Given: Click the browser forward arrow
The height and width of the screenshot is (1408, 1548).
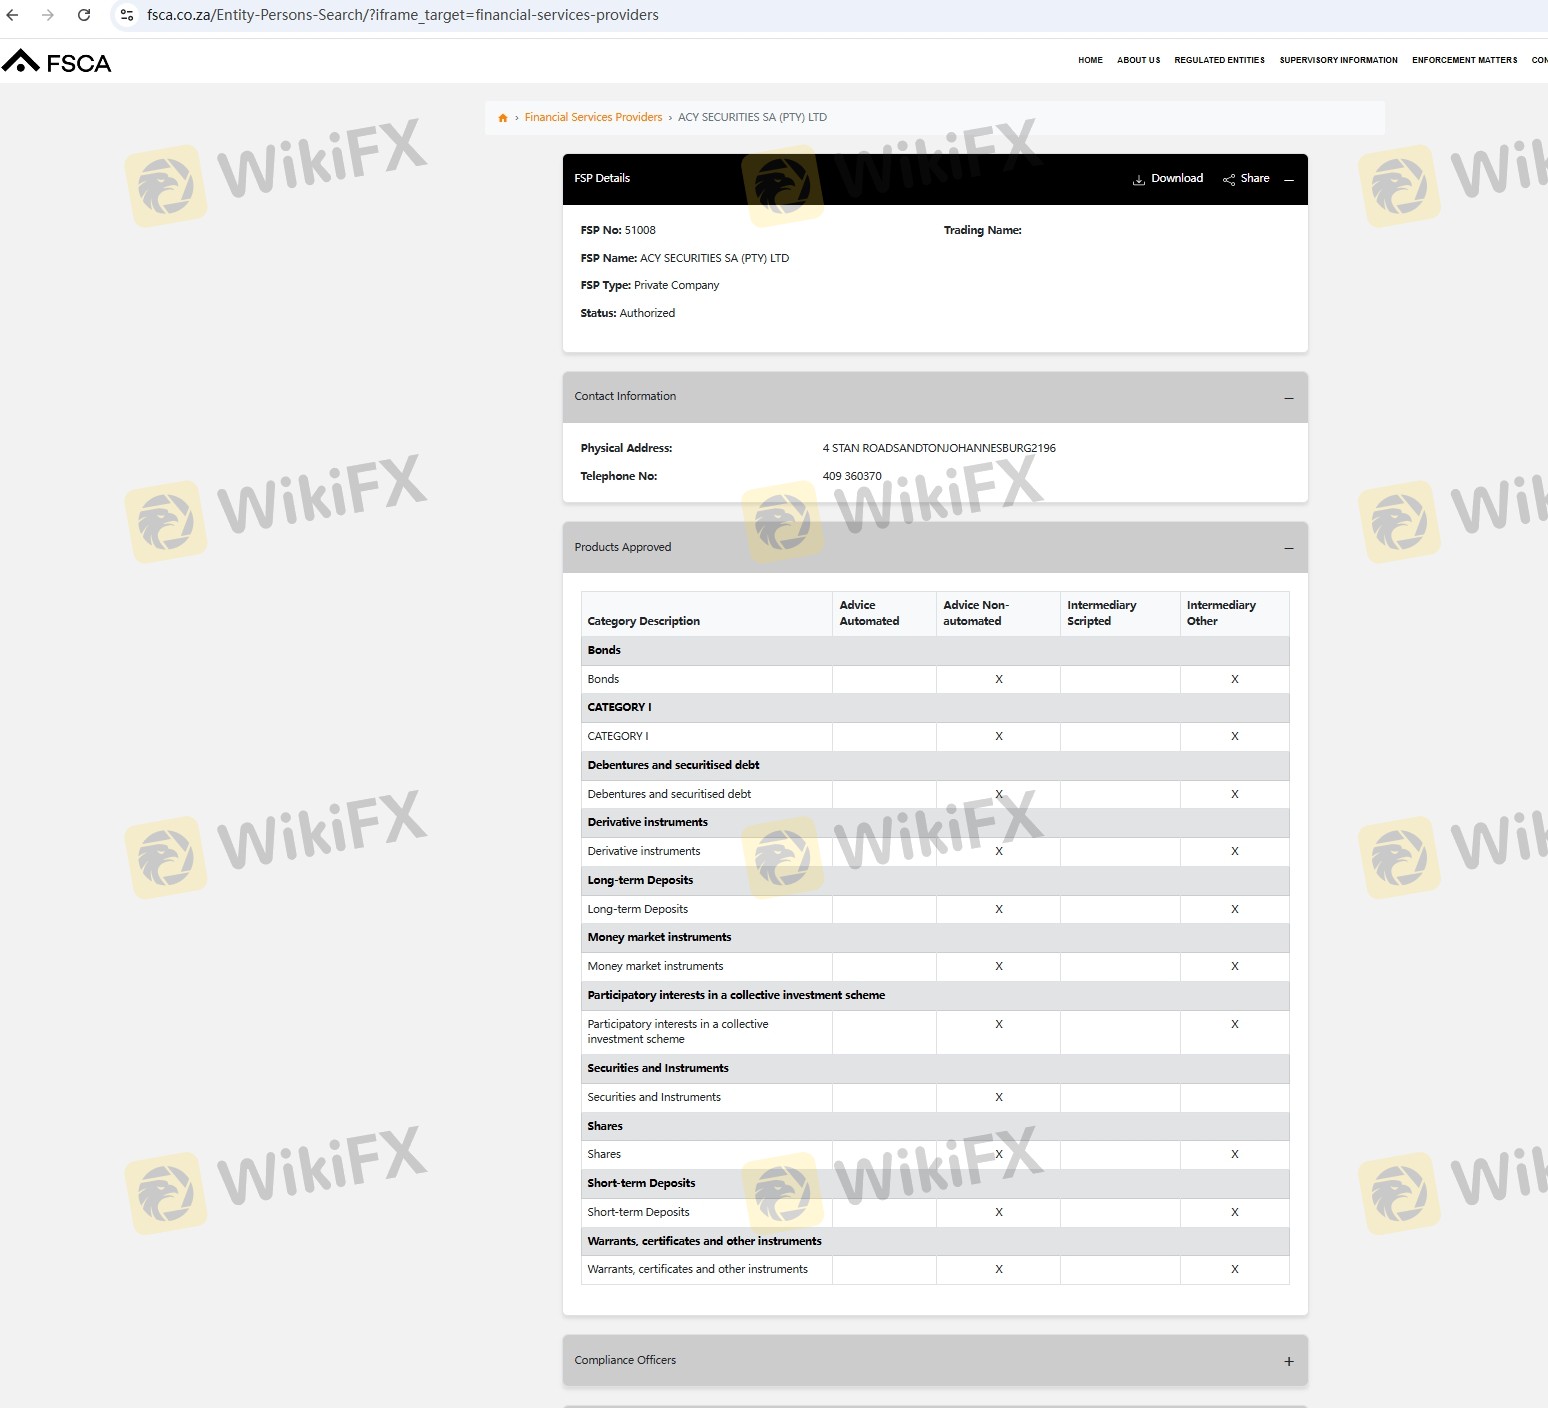Looking at the screenshot, I should point(48,15).
